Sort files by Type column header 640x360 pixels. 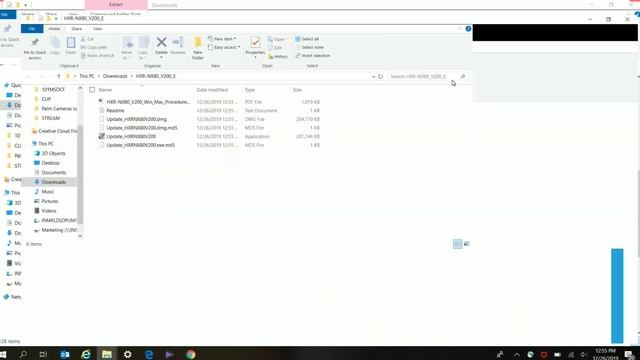pos(250,90)
